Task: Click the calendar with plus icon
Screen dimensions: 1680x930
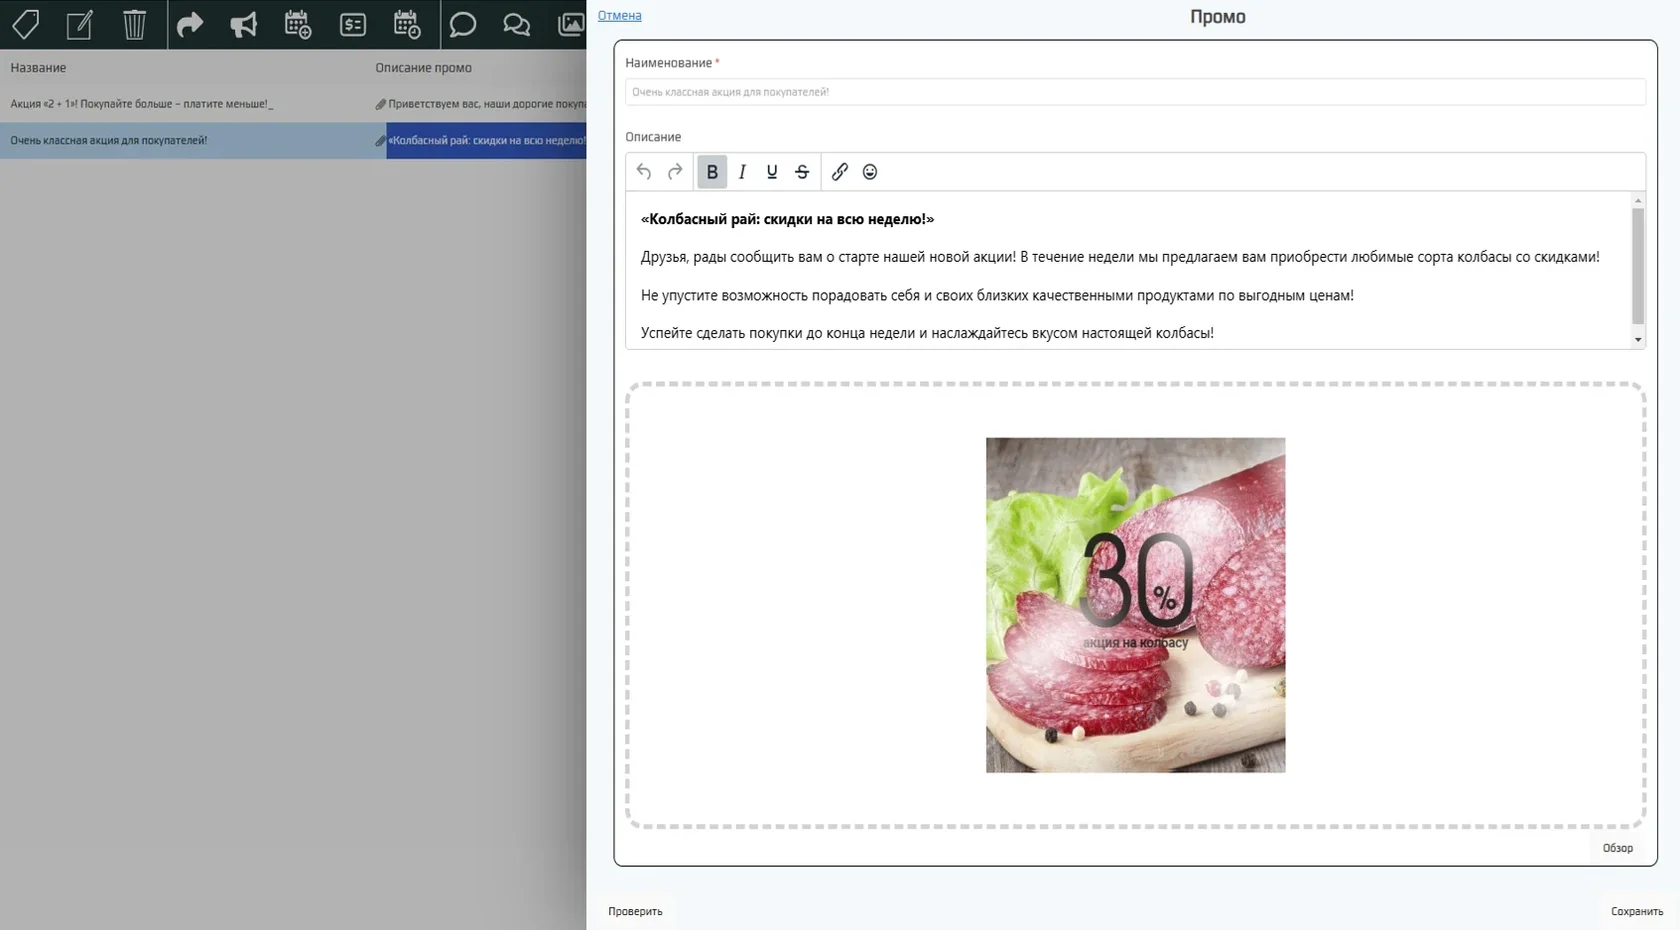Action: tap(298, 24)
